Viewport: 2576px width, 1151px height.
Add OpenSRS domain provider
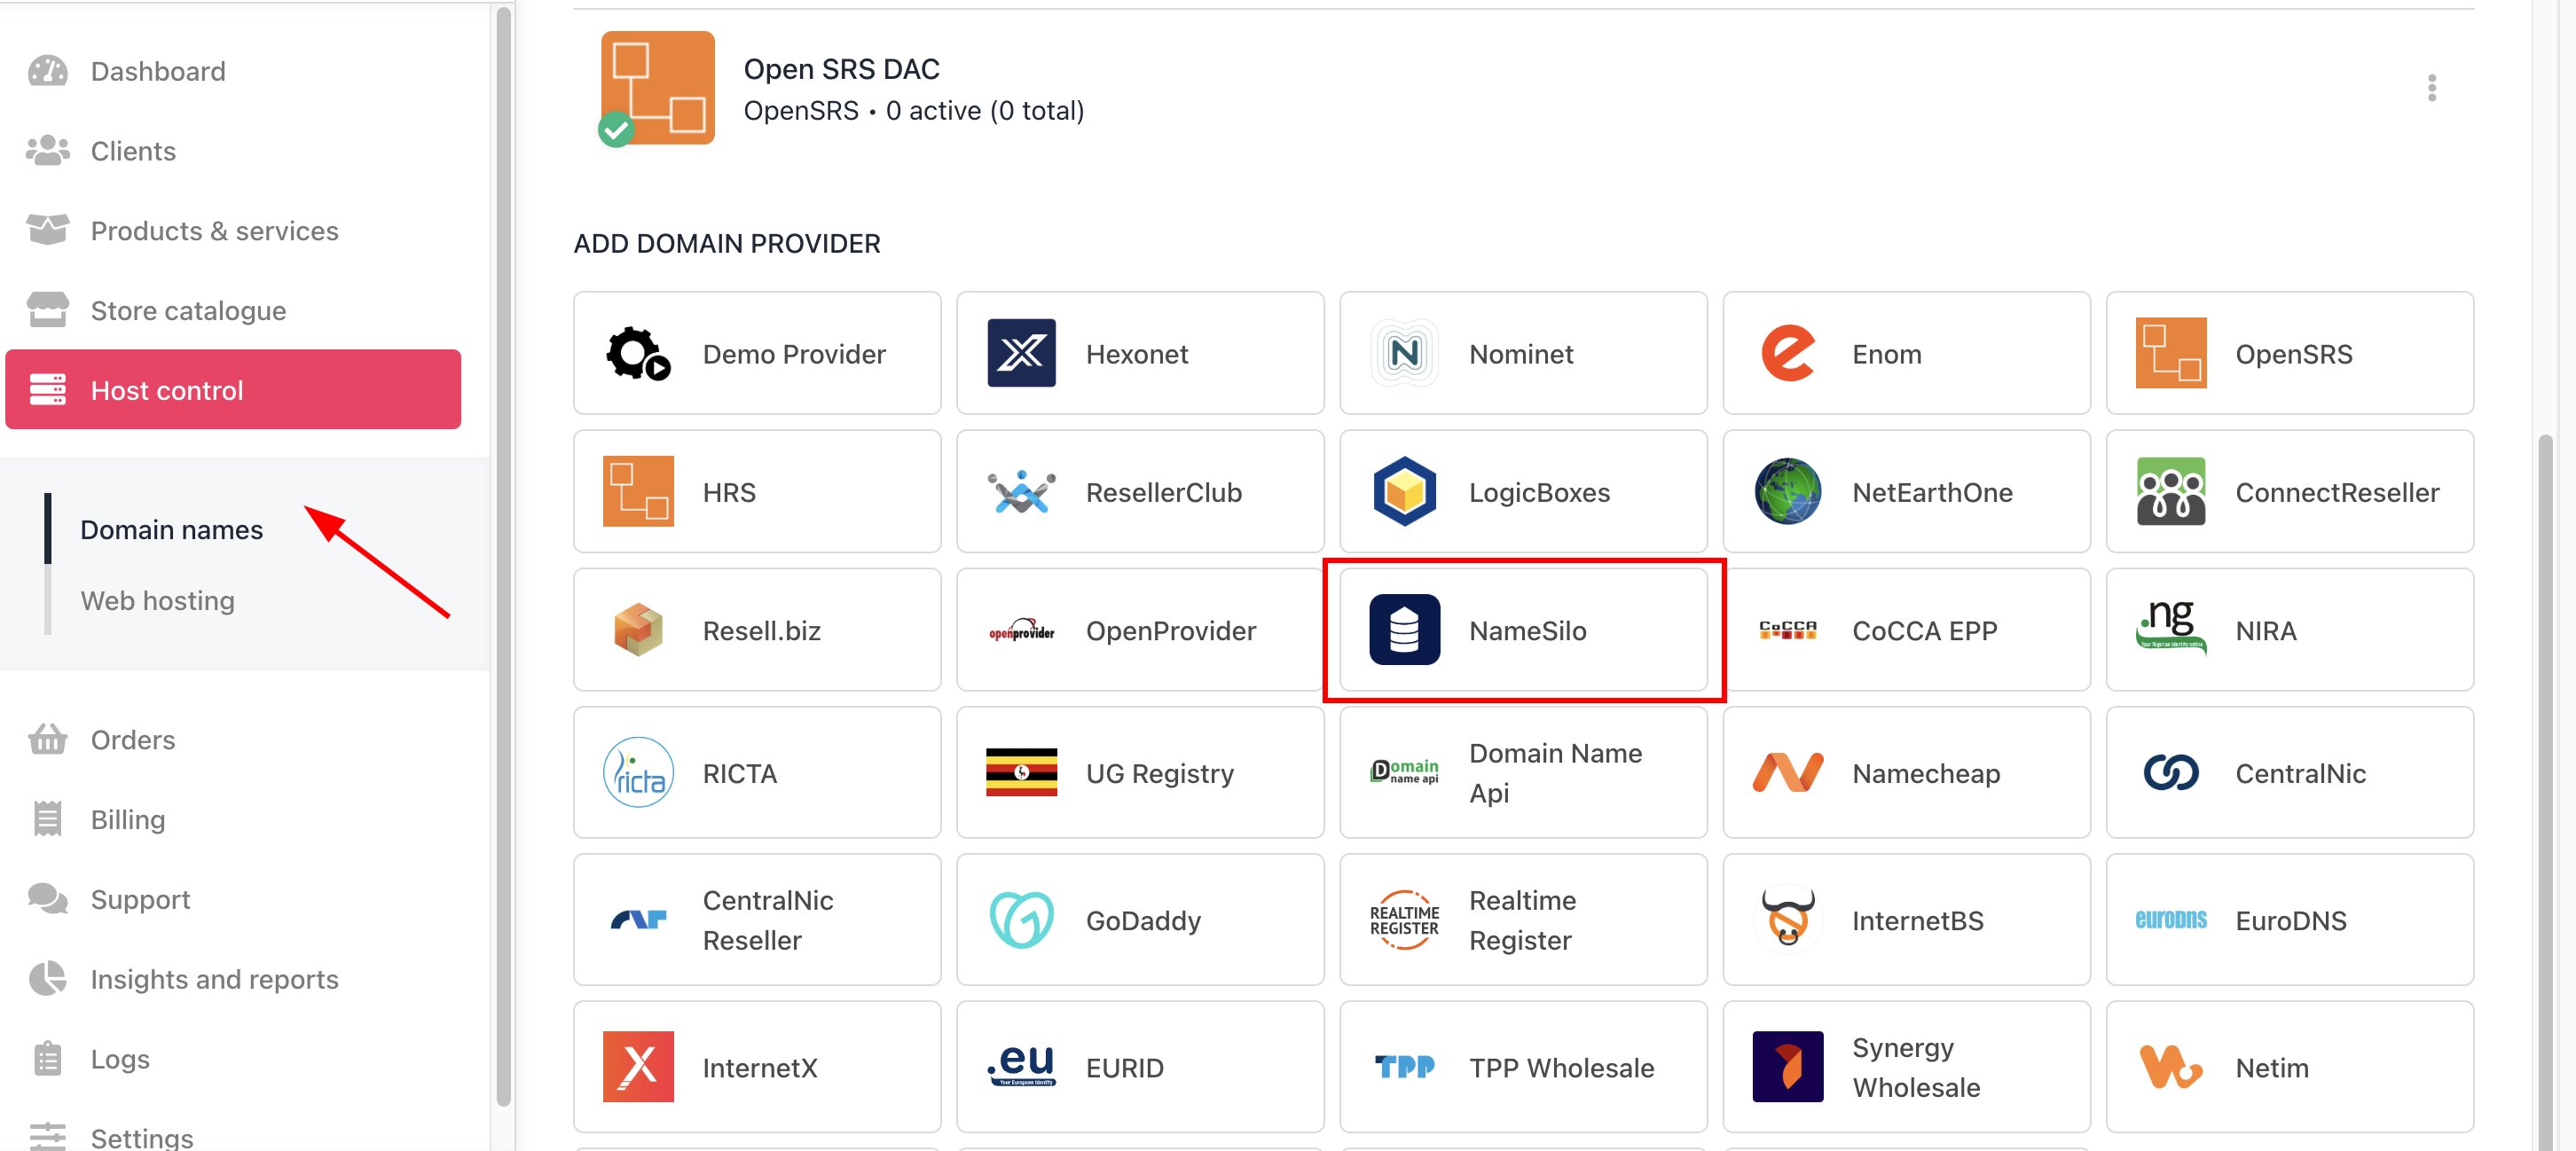pos(2289,354)
